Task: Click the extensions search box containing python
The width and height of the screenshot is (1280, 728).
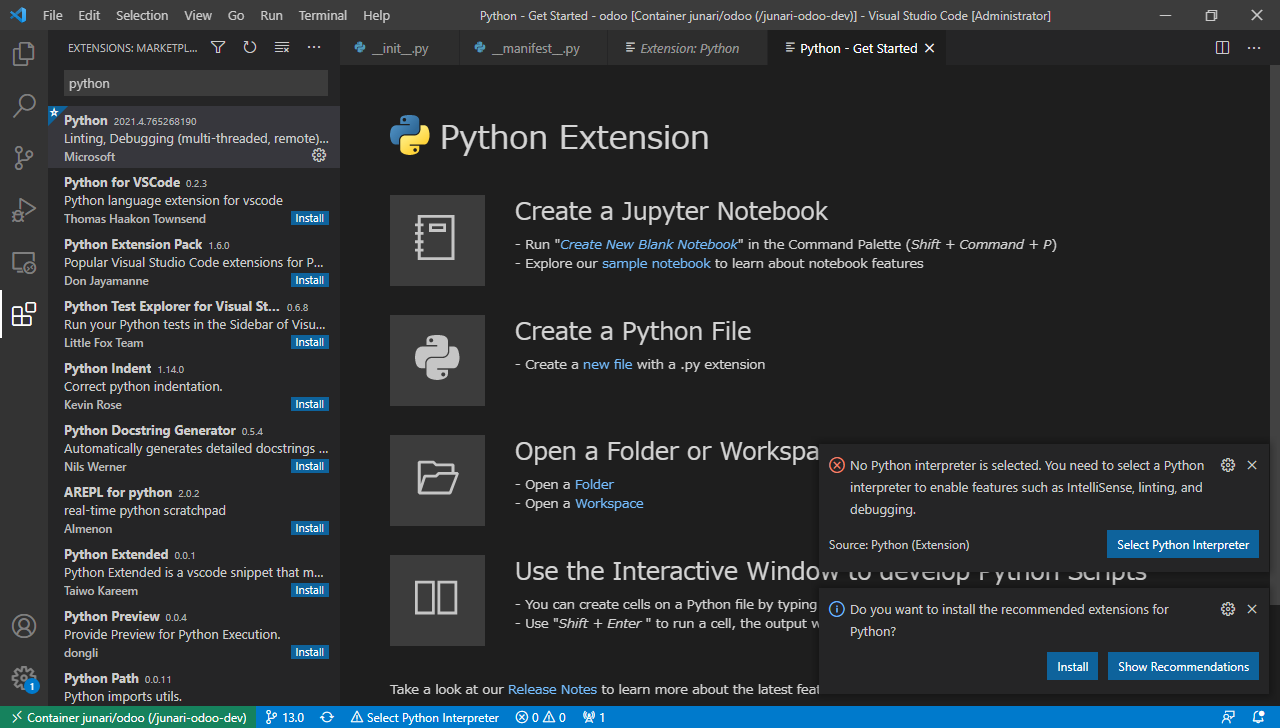Action: tap(196, 83)
